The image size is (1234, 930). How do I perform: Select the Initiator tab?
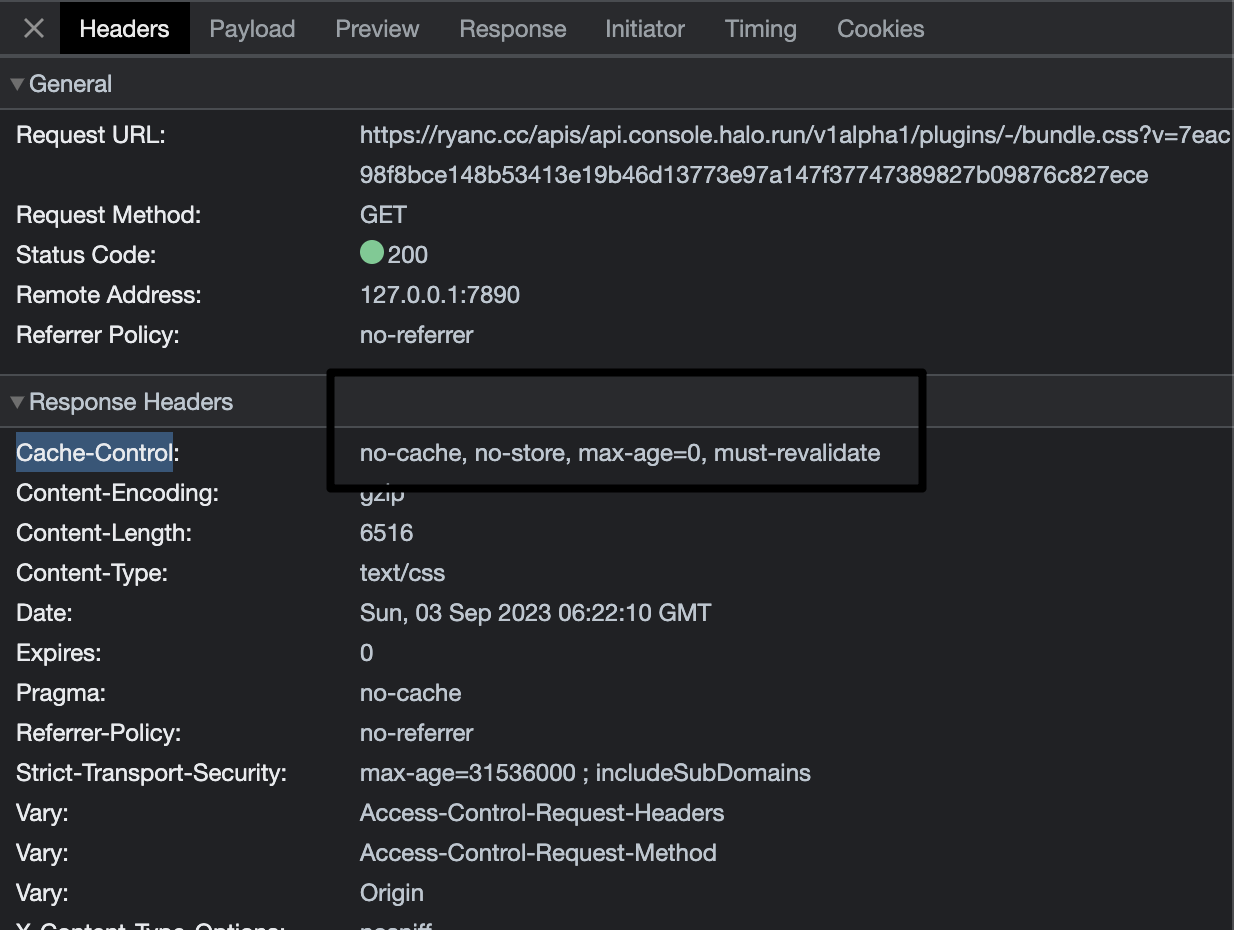tap(644, 28)
